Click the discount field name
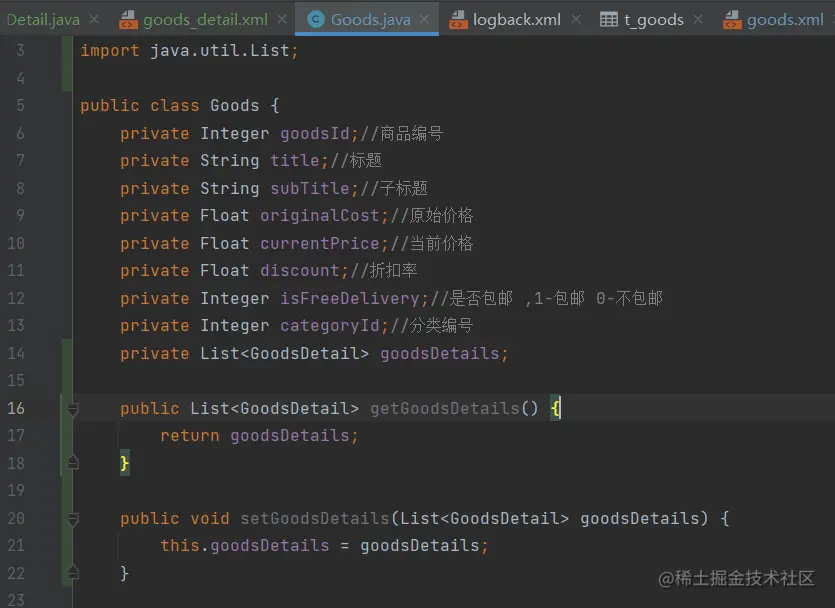 click(x=300, y=270)
